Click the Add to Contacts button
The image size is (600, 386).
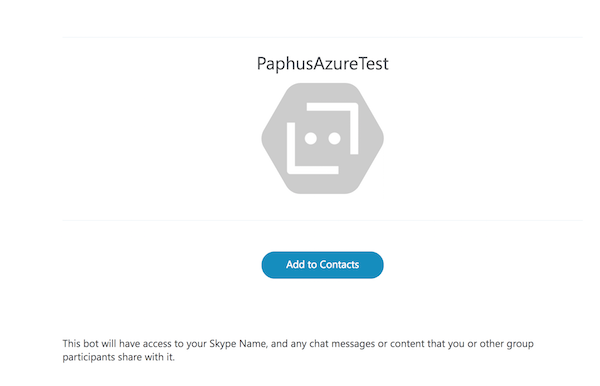pos(322,265)
